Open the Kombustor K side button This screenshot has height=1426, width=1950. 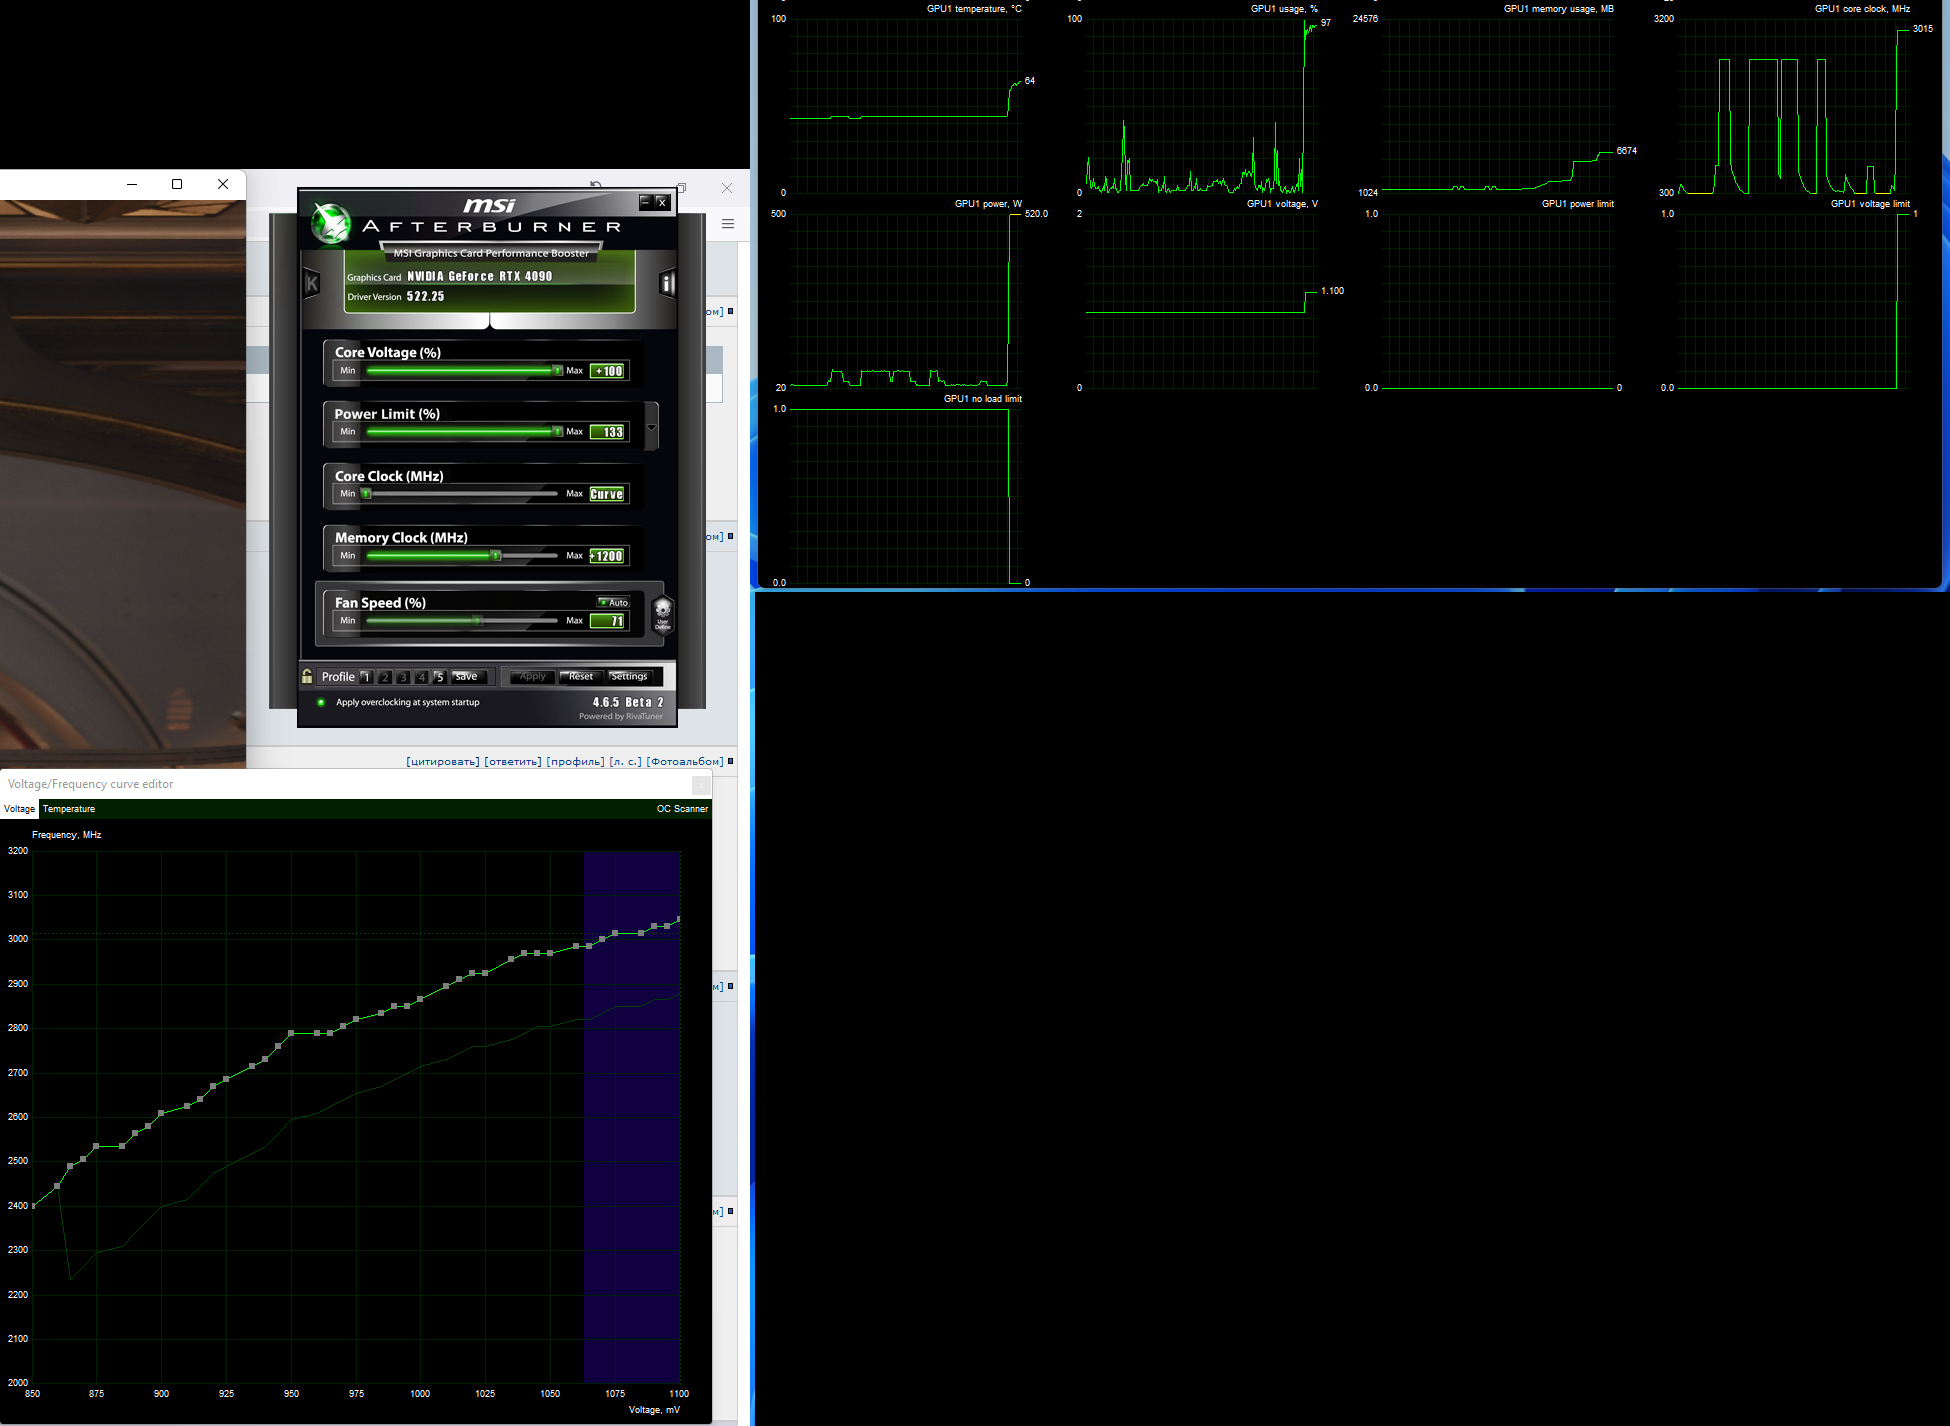311,284
